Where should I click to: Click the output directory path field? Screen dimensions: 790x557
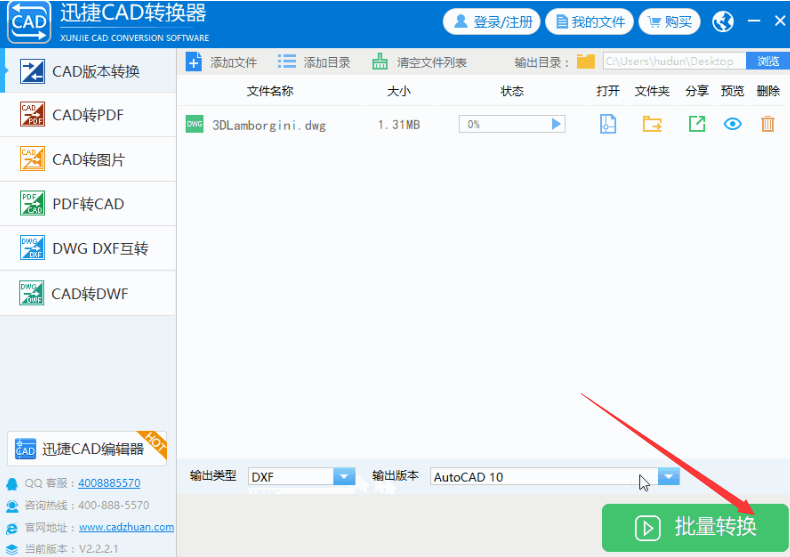click(673, 62)
